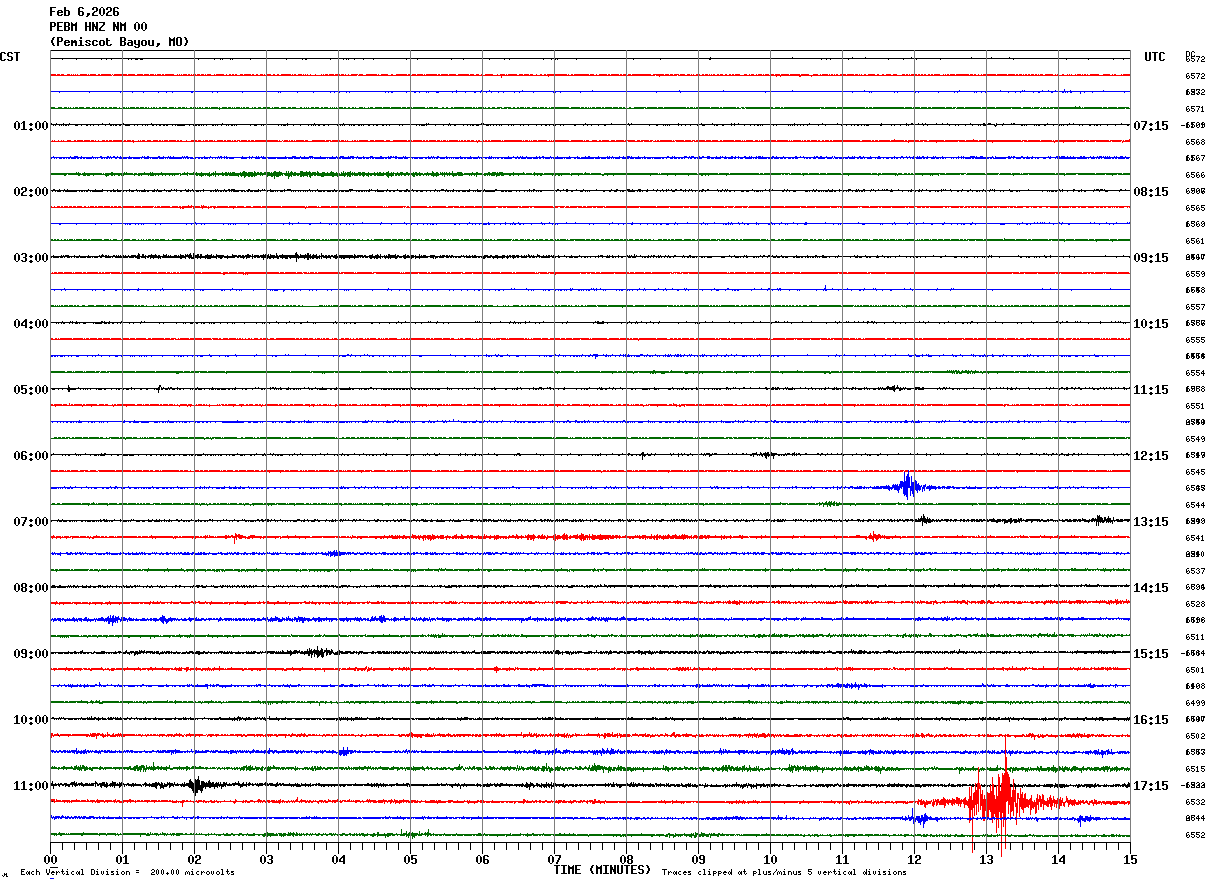Image resolution: width=1210 pixels, height=886 pixels.
Task: Click the 13:15 UTC row label
Action: click(x=1151, y=522)
